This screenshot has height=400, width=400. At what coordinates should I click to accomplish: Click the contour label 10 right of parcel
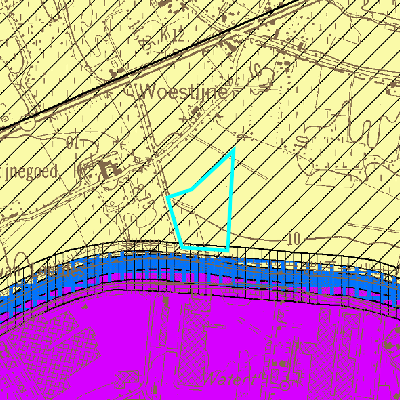(293, 239)
